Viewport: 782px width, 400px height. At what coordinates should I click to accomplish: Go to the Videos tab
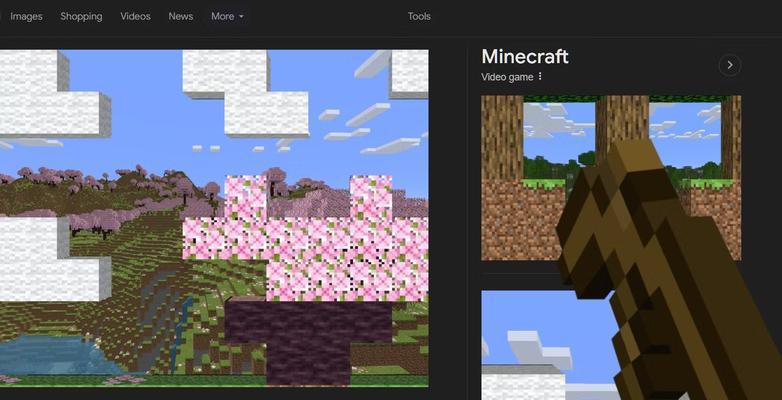[135, 16]
